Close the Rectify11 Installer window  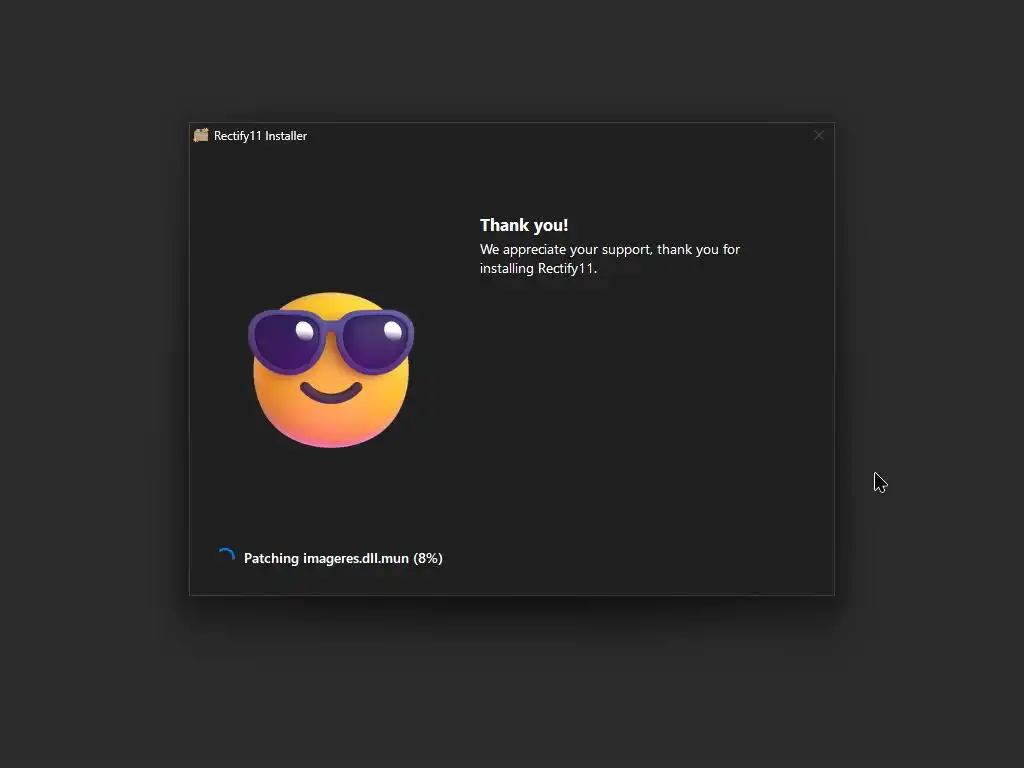pyautogui.click(x=818, y=135)
